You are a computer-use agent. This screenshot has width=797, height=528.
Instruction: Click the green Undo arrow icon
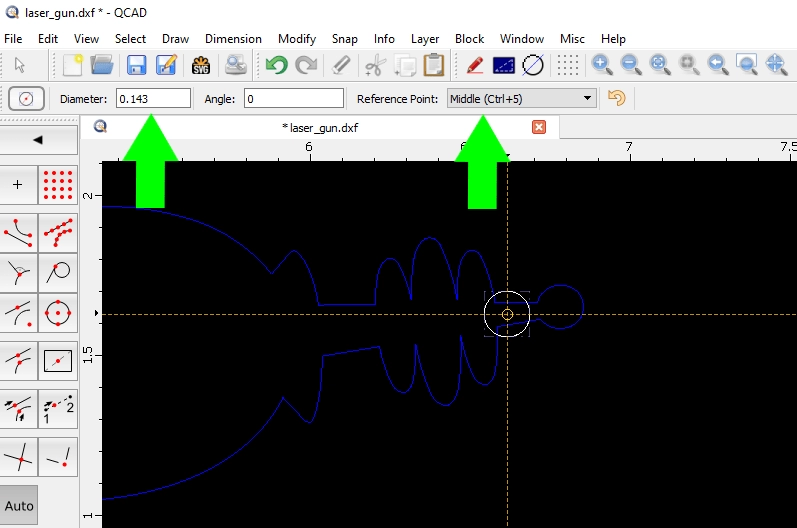(277, 65)
